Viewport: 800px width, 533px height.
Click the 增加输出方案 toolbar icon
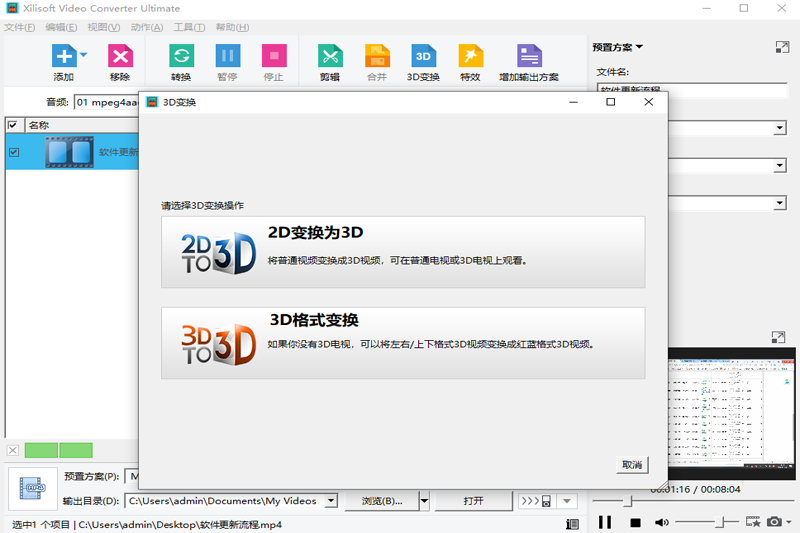point(529,56)
